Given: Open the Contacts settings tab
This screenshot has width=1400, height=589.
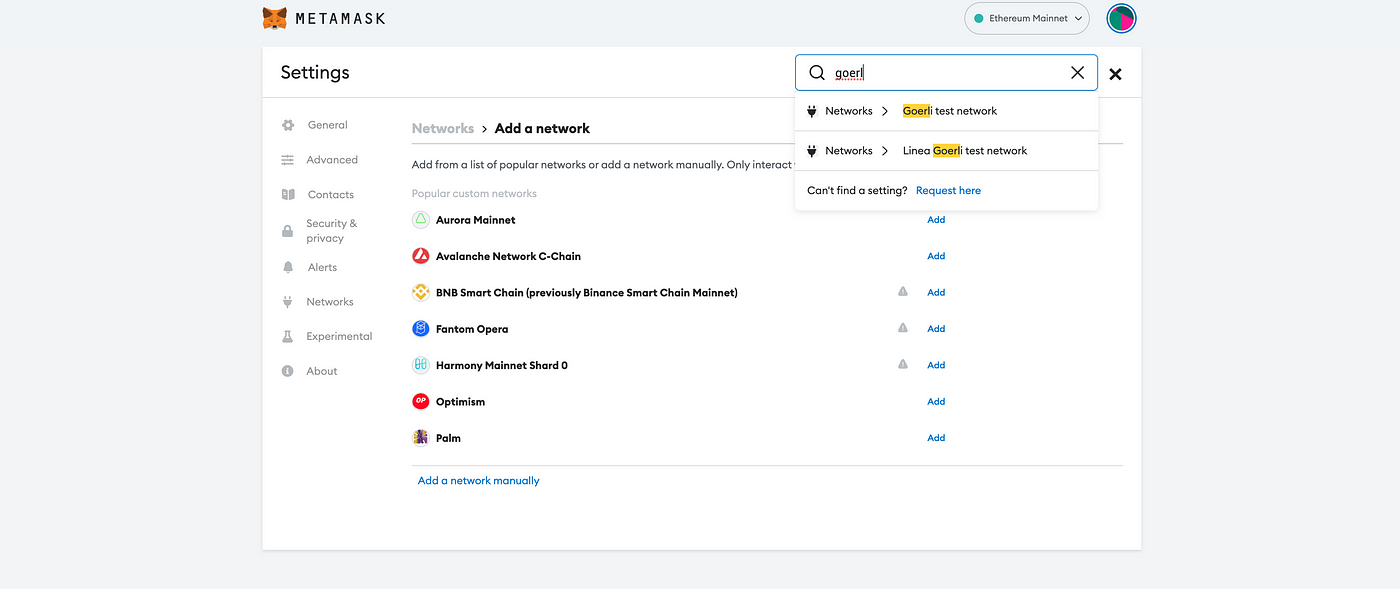Looking at the screenshot, I should click(330, 195).
